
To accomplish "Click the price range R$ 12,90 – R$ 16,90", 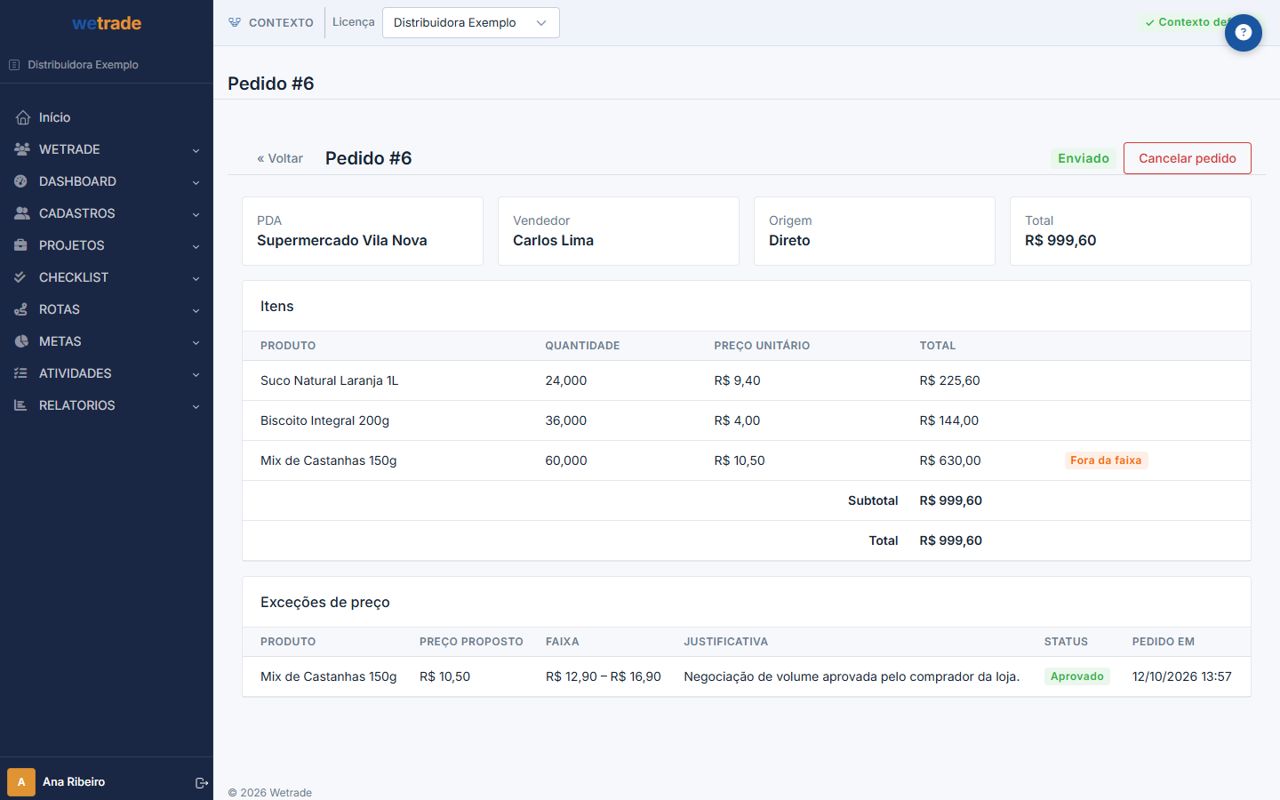I will [603, 677].
